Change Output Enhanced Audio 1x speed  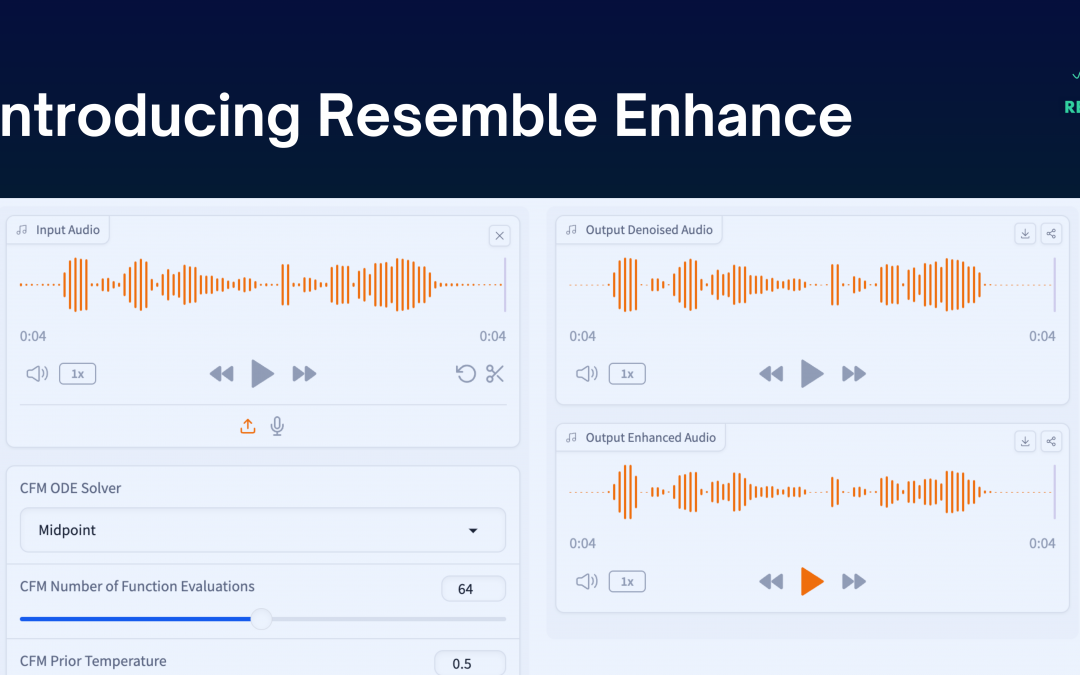(x=627, y=582)
